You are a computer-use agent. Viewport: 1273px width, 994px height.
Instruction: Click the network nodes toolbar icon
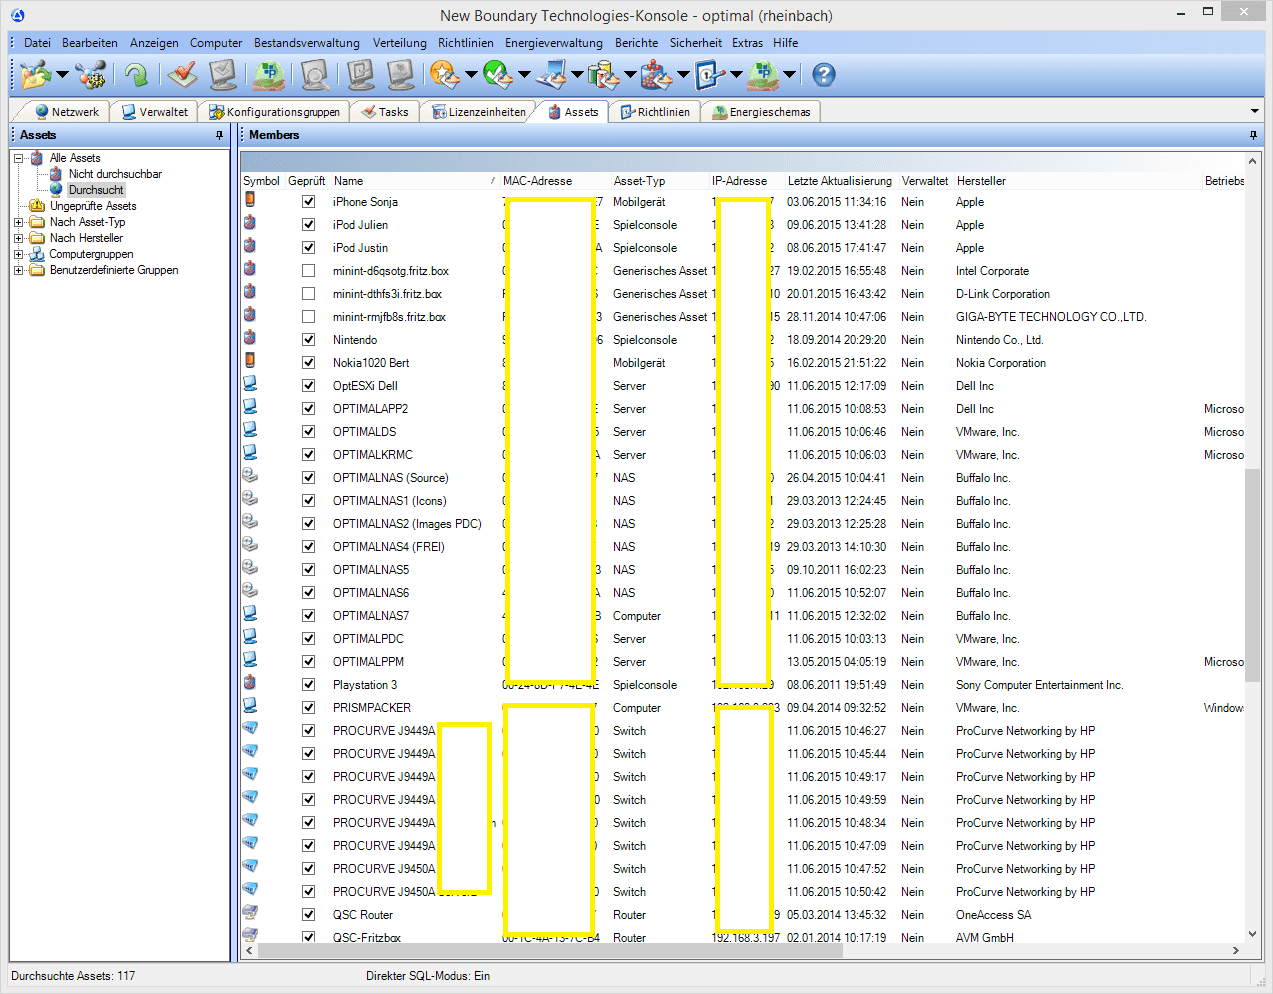tap(90, 75)
